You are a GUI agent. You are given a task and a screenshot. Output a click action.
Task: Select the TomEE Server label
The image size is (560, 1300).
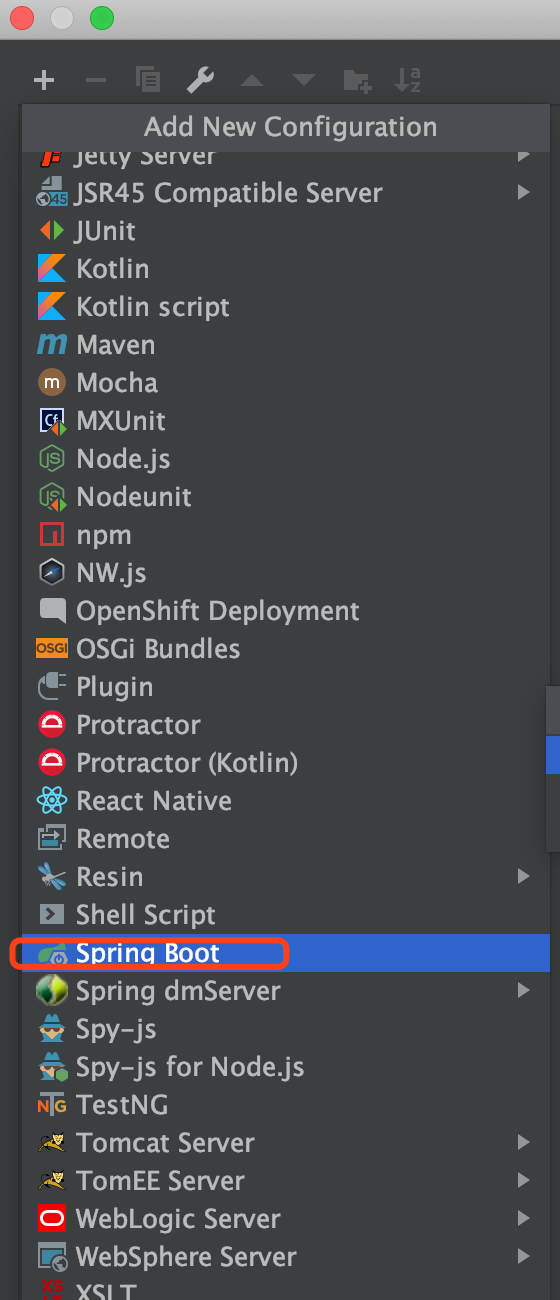(x=160, y=1181)
